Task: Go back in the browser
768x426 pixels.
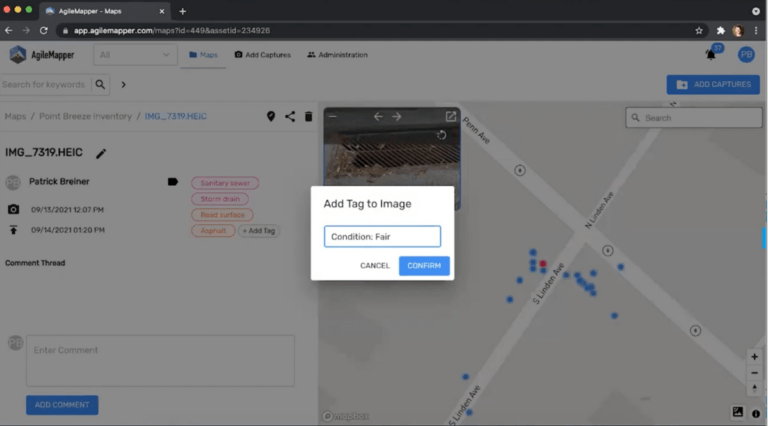Action: click(x=9, y=30)
